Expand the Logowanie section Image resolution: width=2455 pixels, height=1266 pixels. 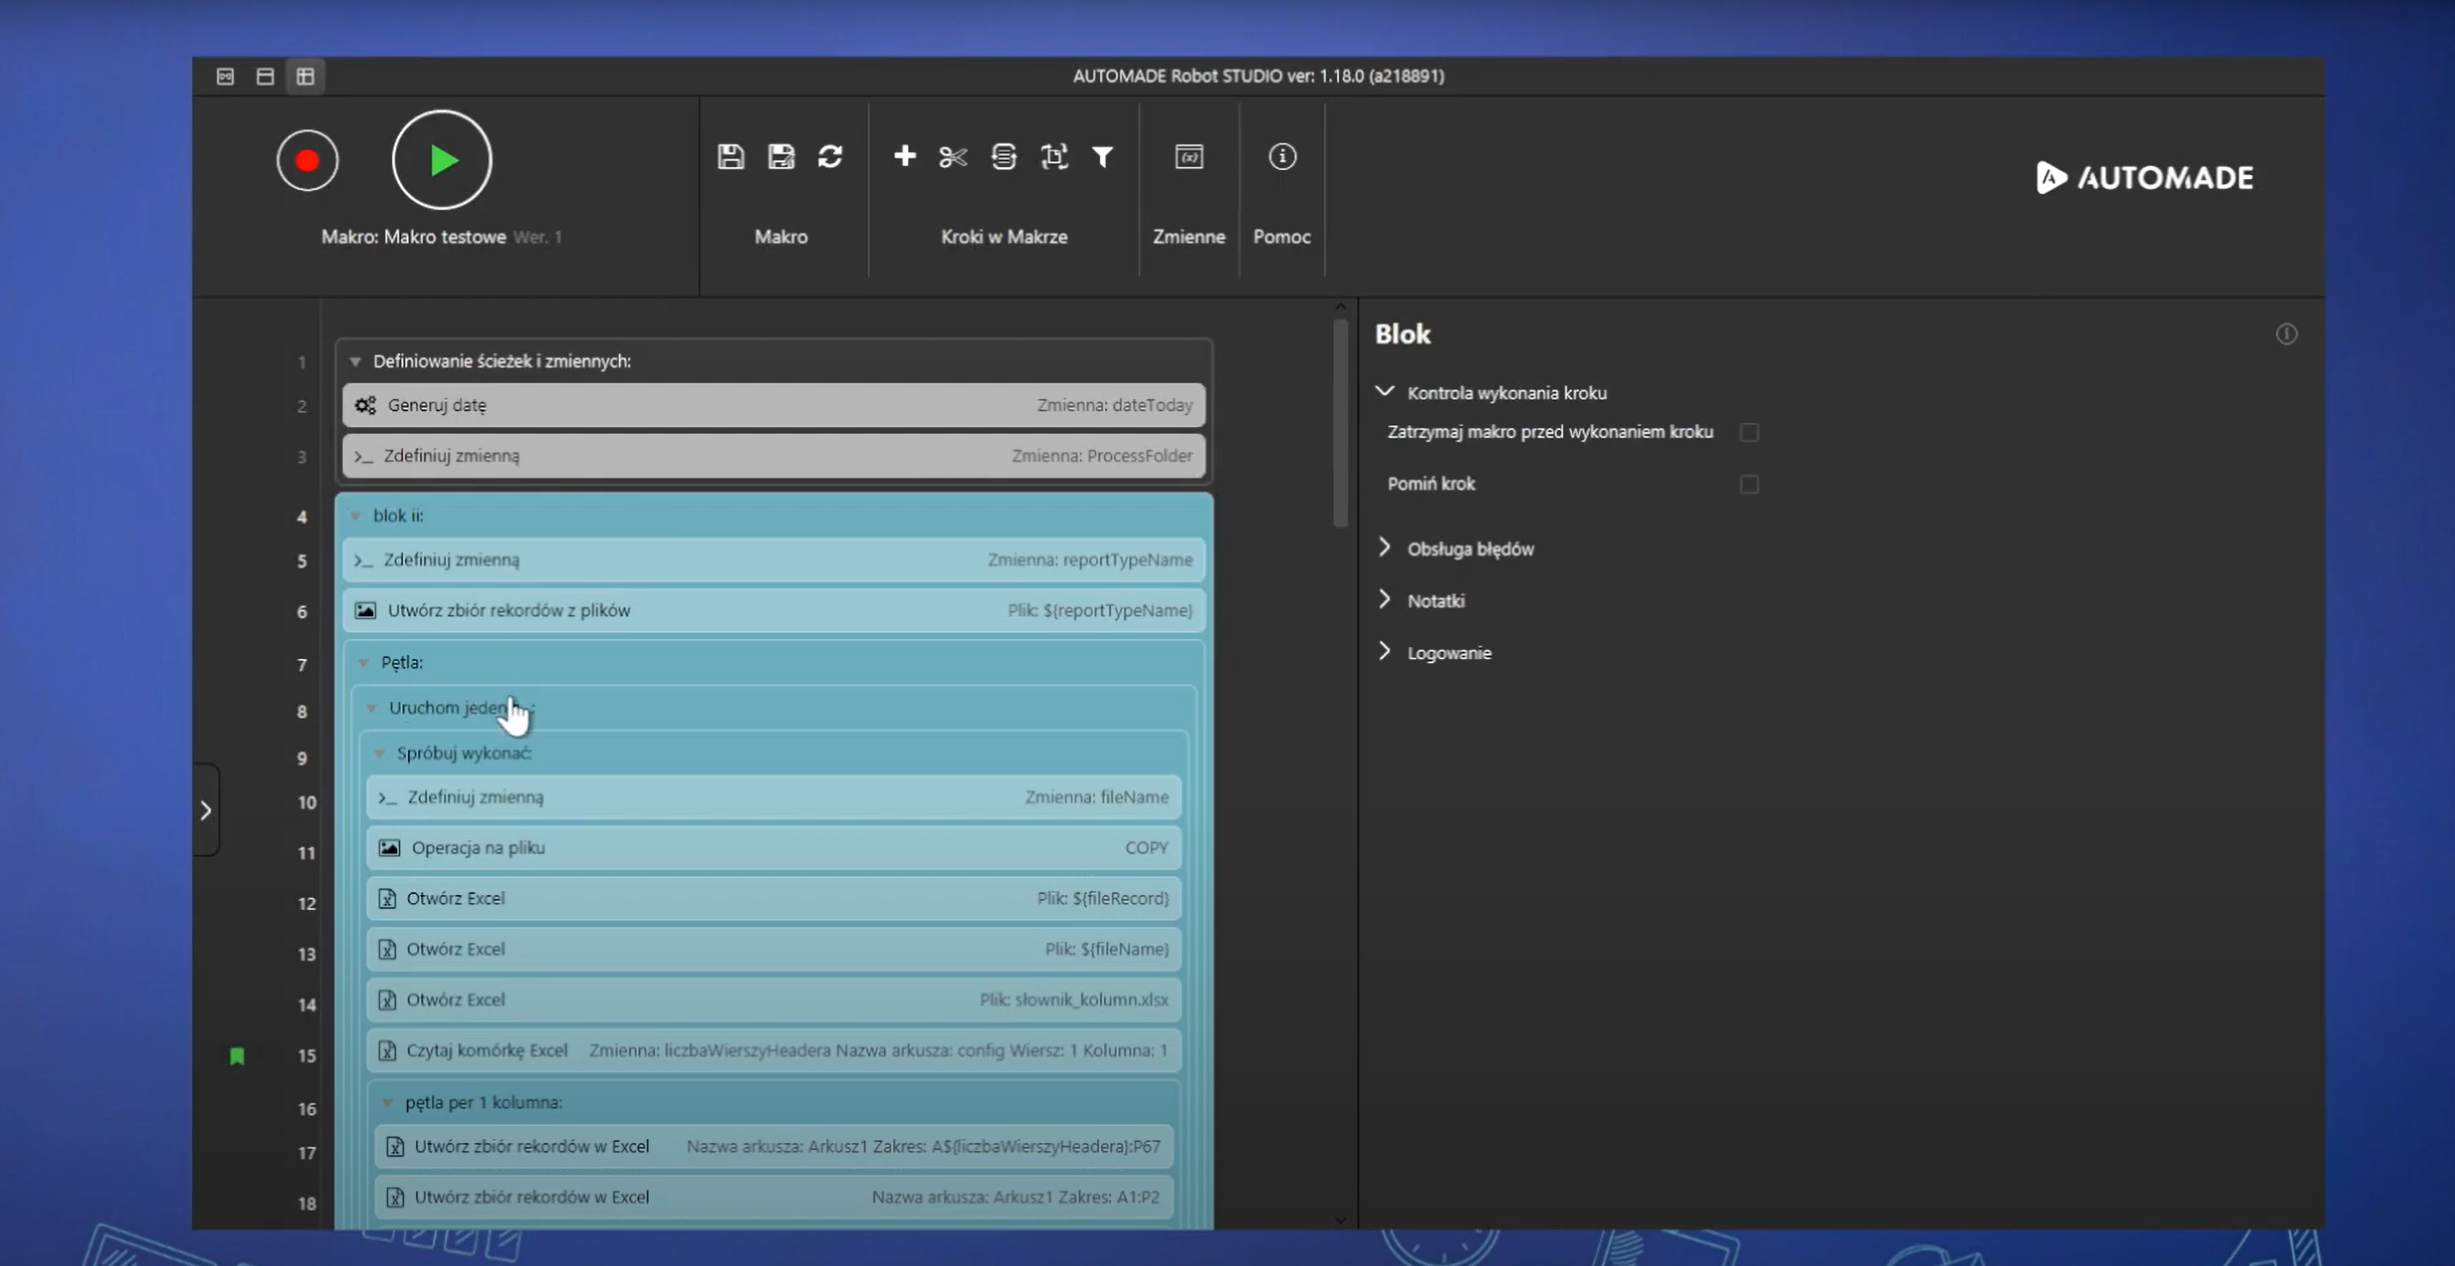click(x=1385, y=652)
